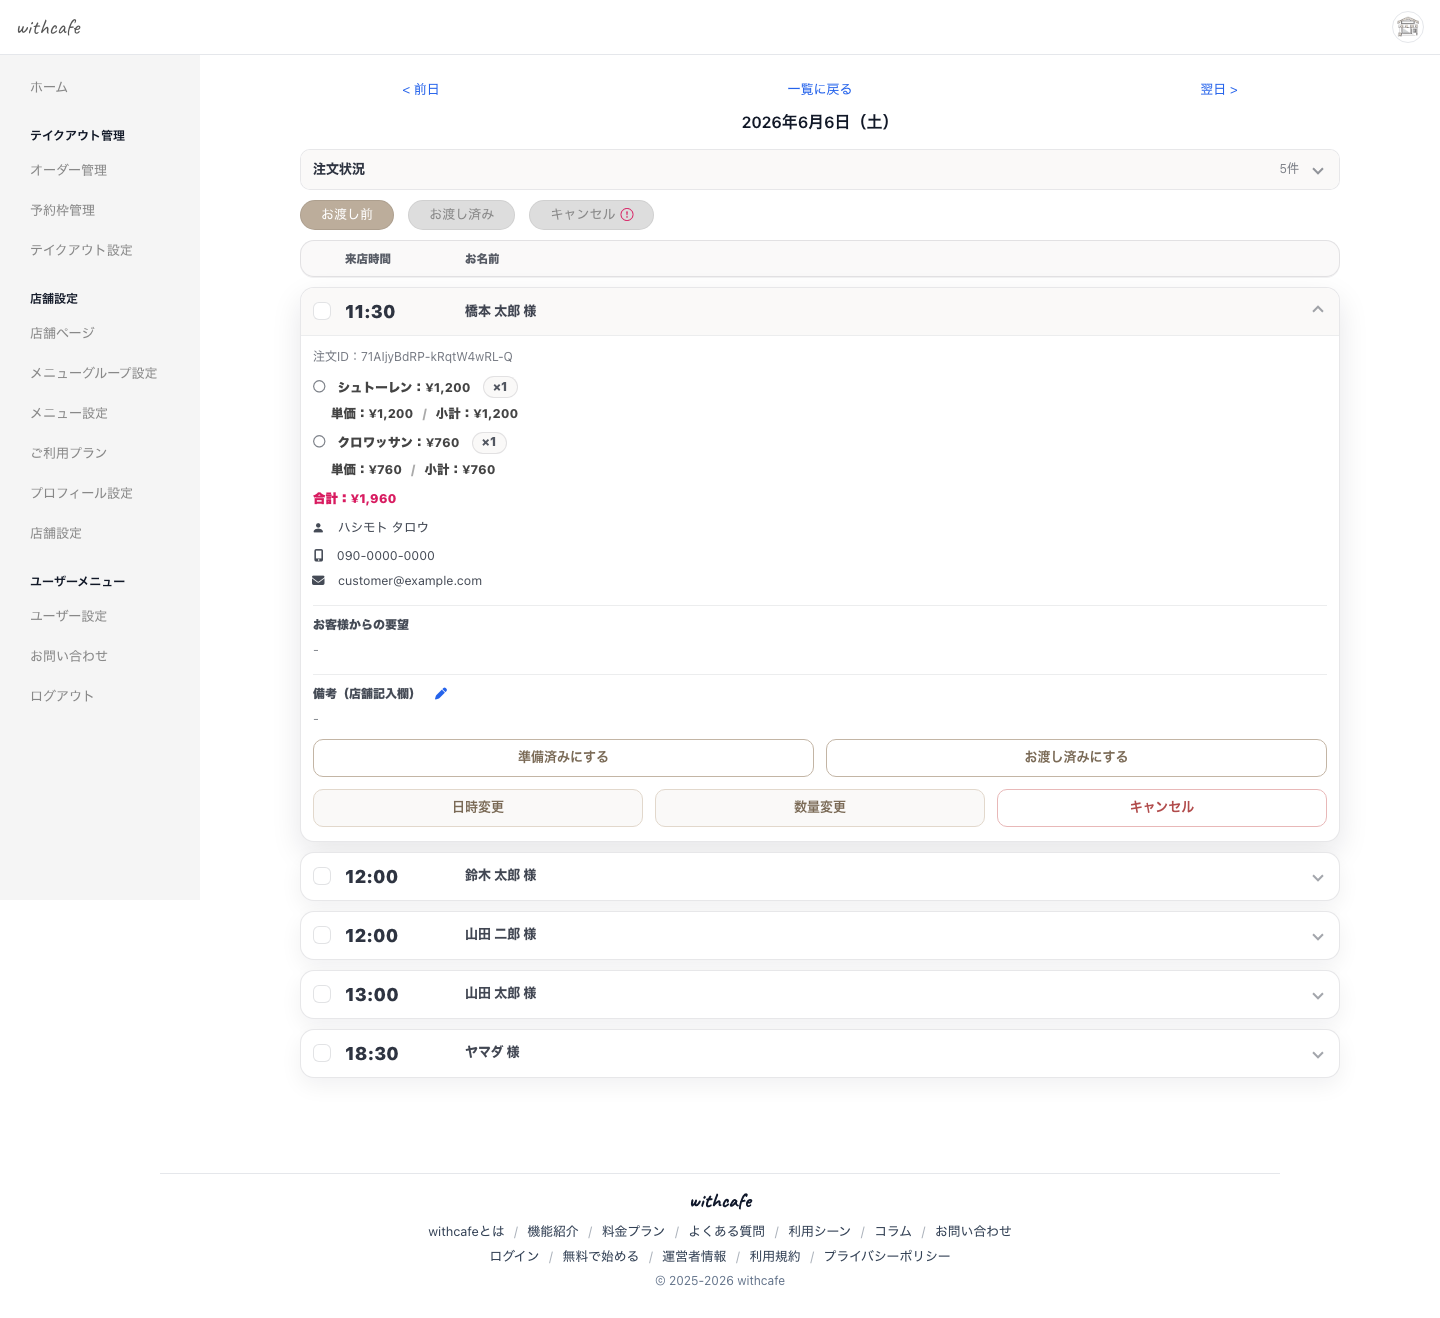The width and height of the screenshot is (1440, 1318).
Task: Open footer withcafeとは link
Action: [x=466, y=1231]
